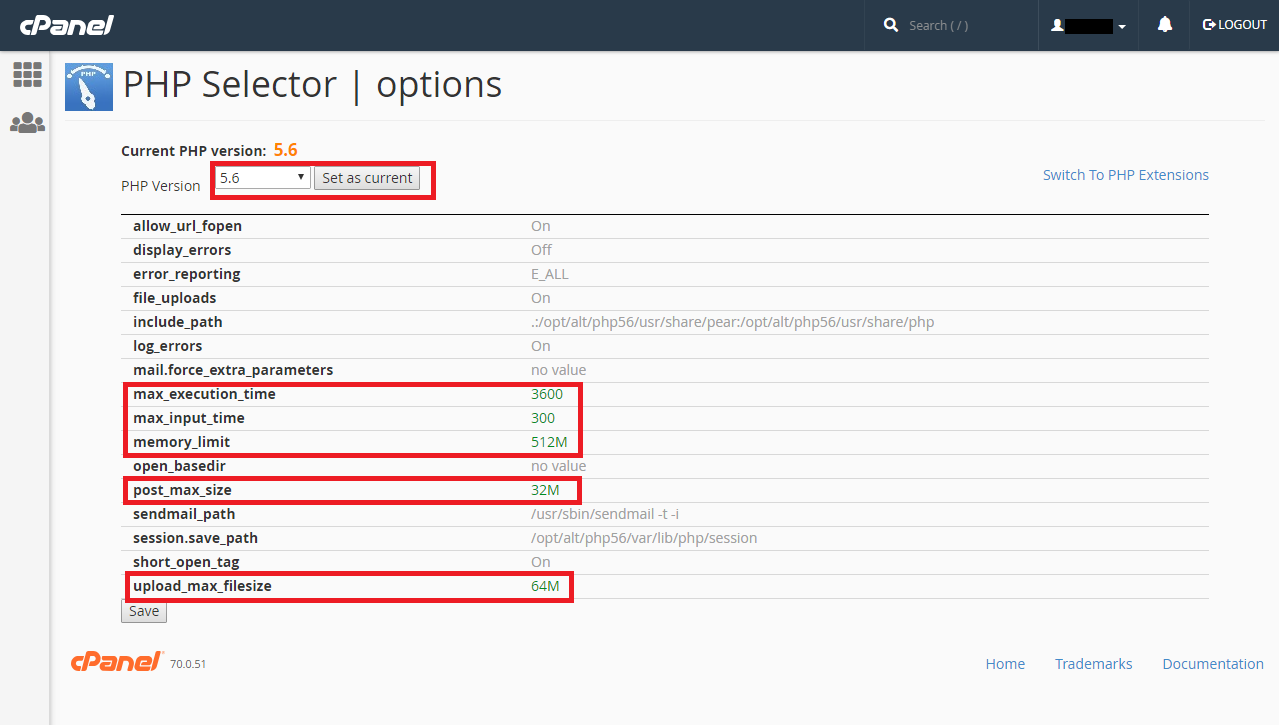
Task: Open the apps grid icon in sidebar
Action: (27, 75)
